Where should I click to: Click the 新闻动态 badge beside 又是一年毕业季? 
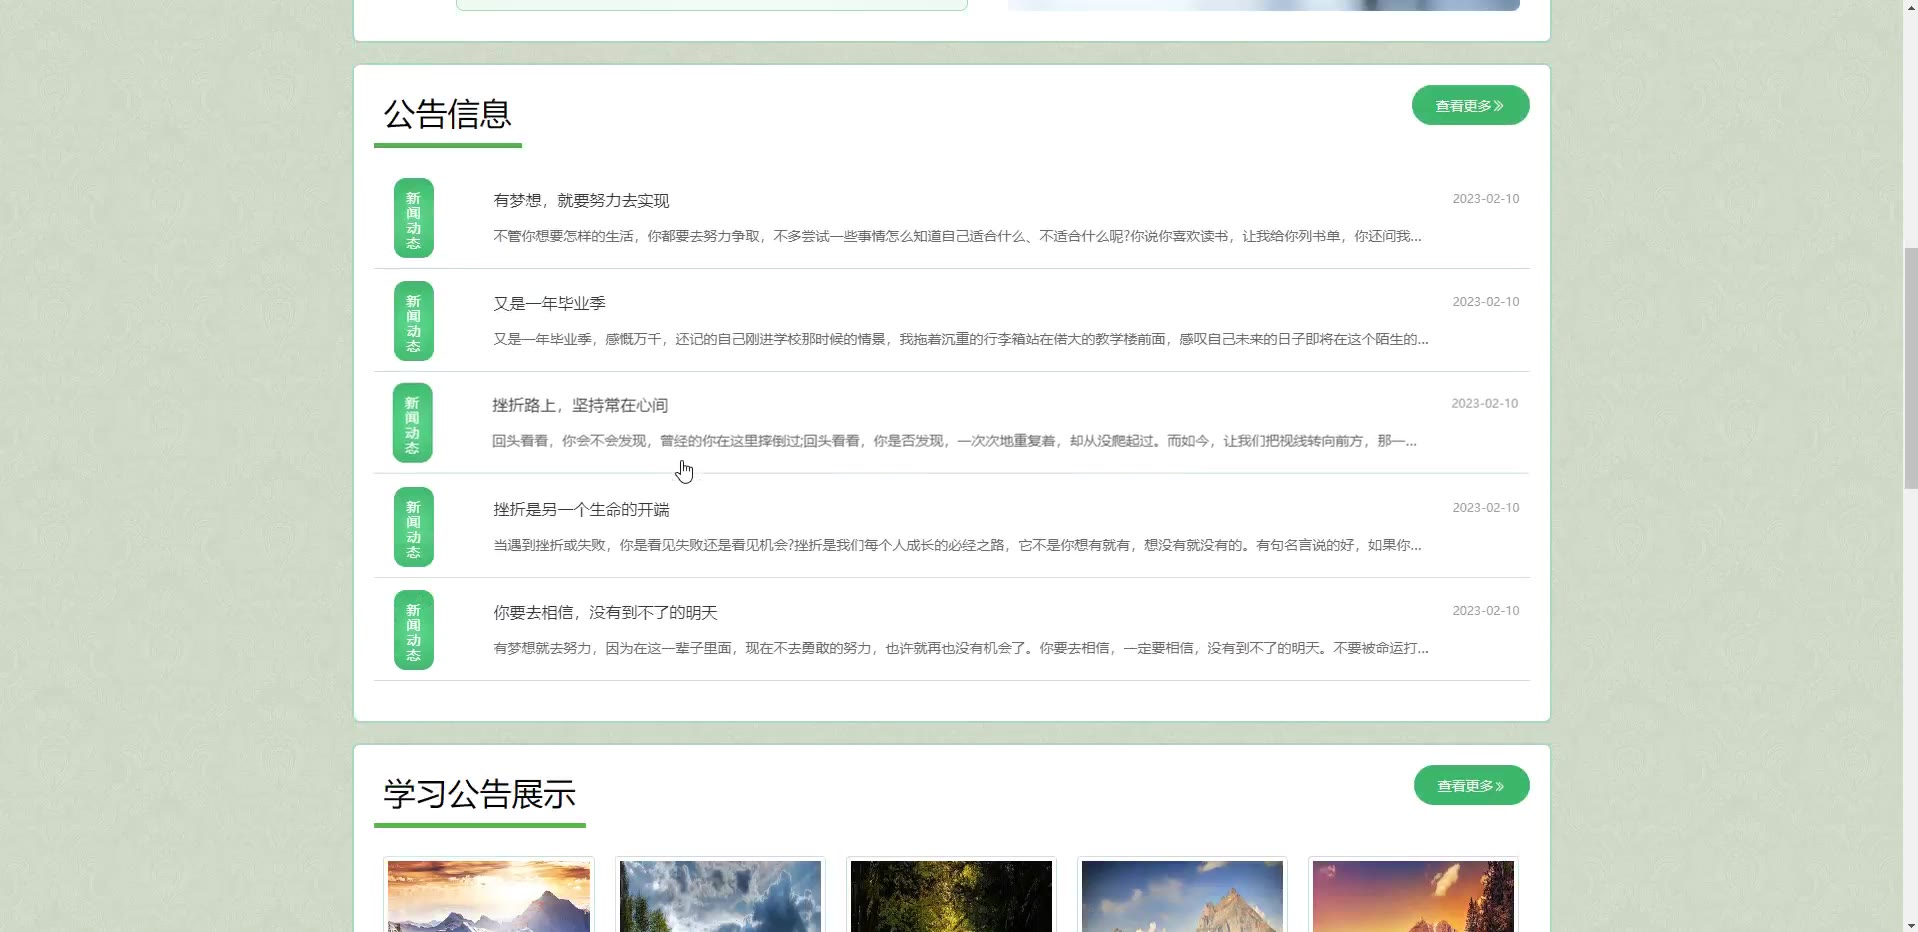[x=413, y=321]
